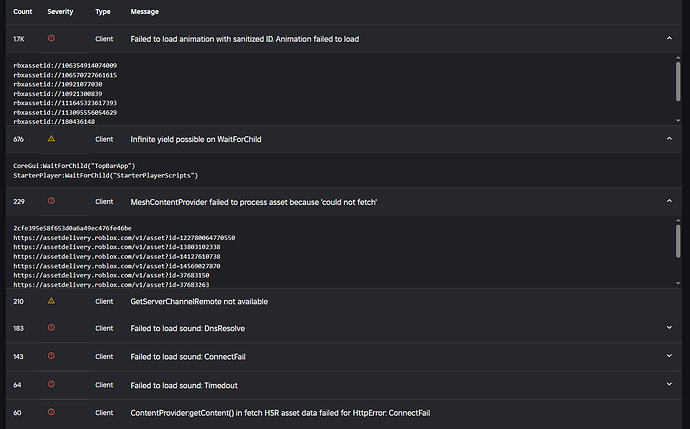Expand the Failed to load sound Timedout row
The width and height of the screenshot is (690, 429).
pyautogui.click(x=669, y=385)
